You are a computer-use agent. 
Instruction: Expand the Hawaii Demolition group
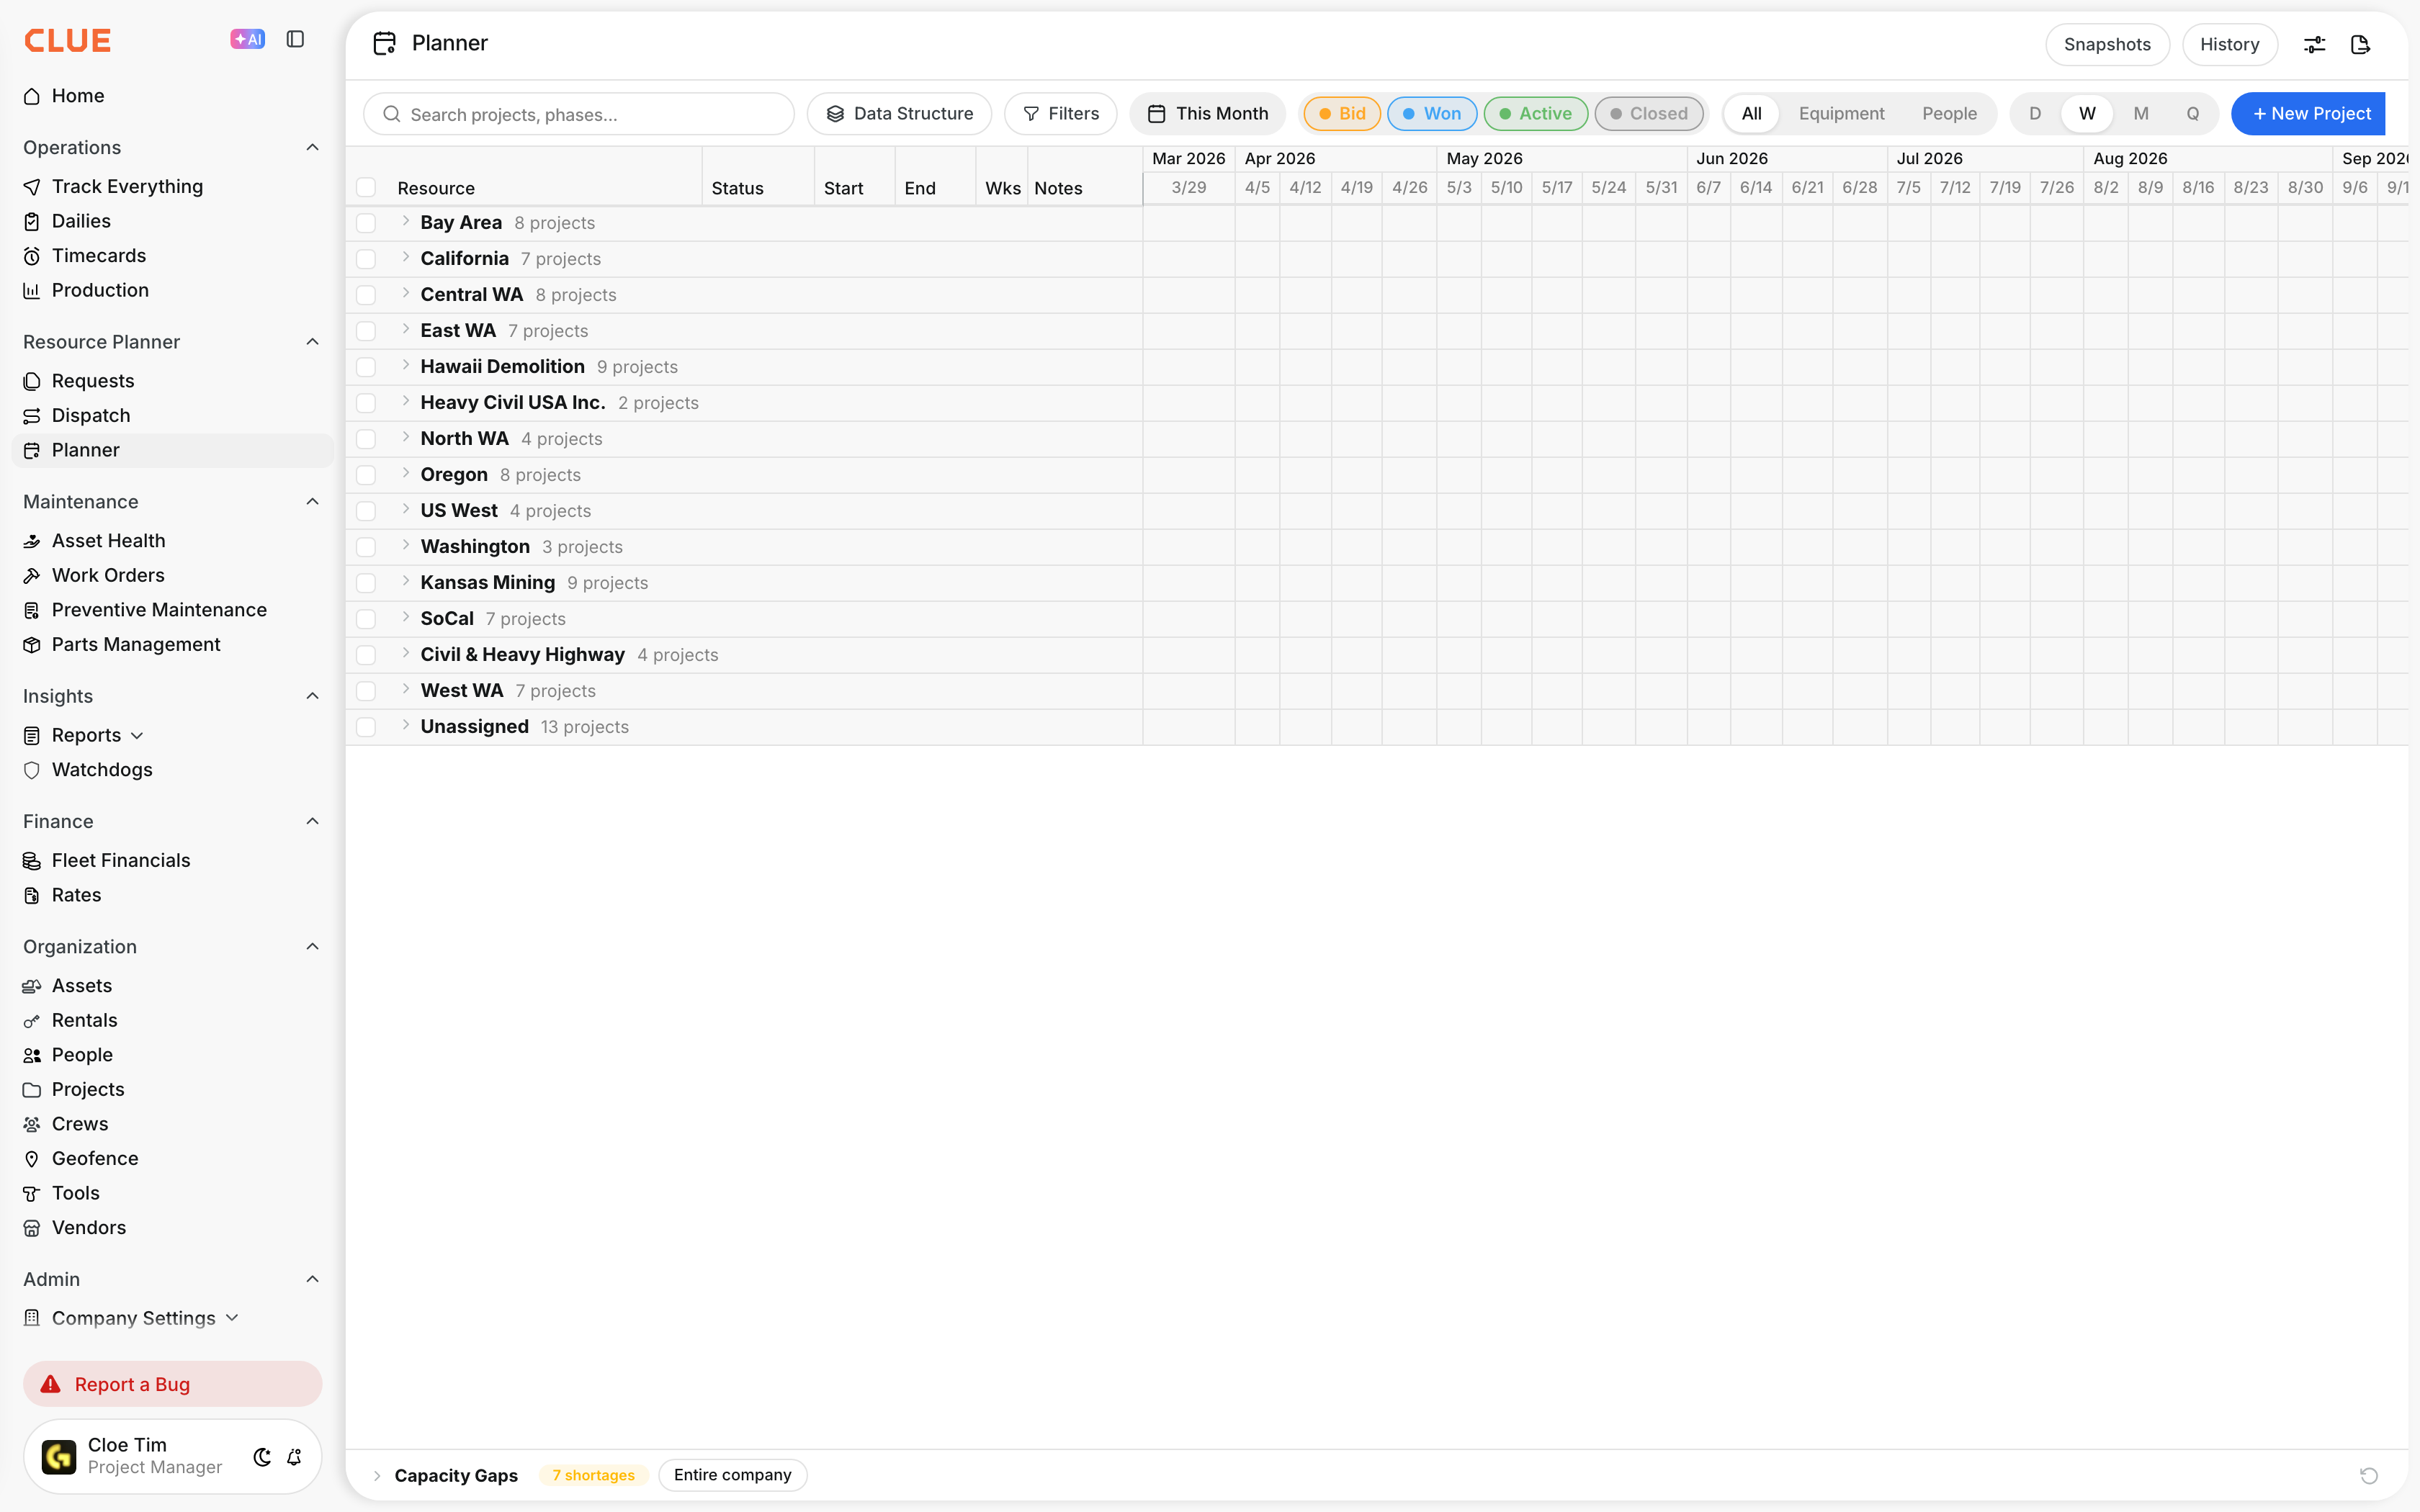click(x=406, y=366)
